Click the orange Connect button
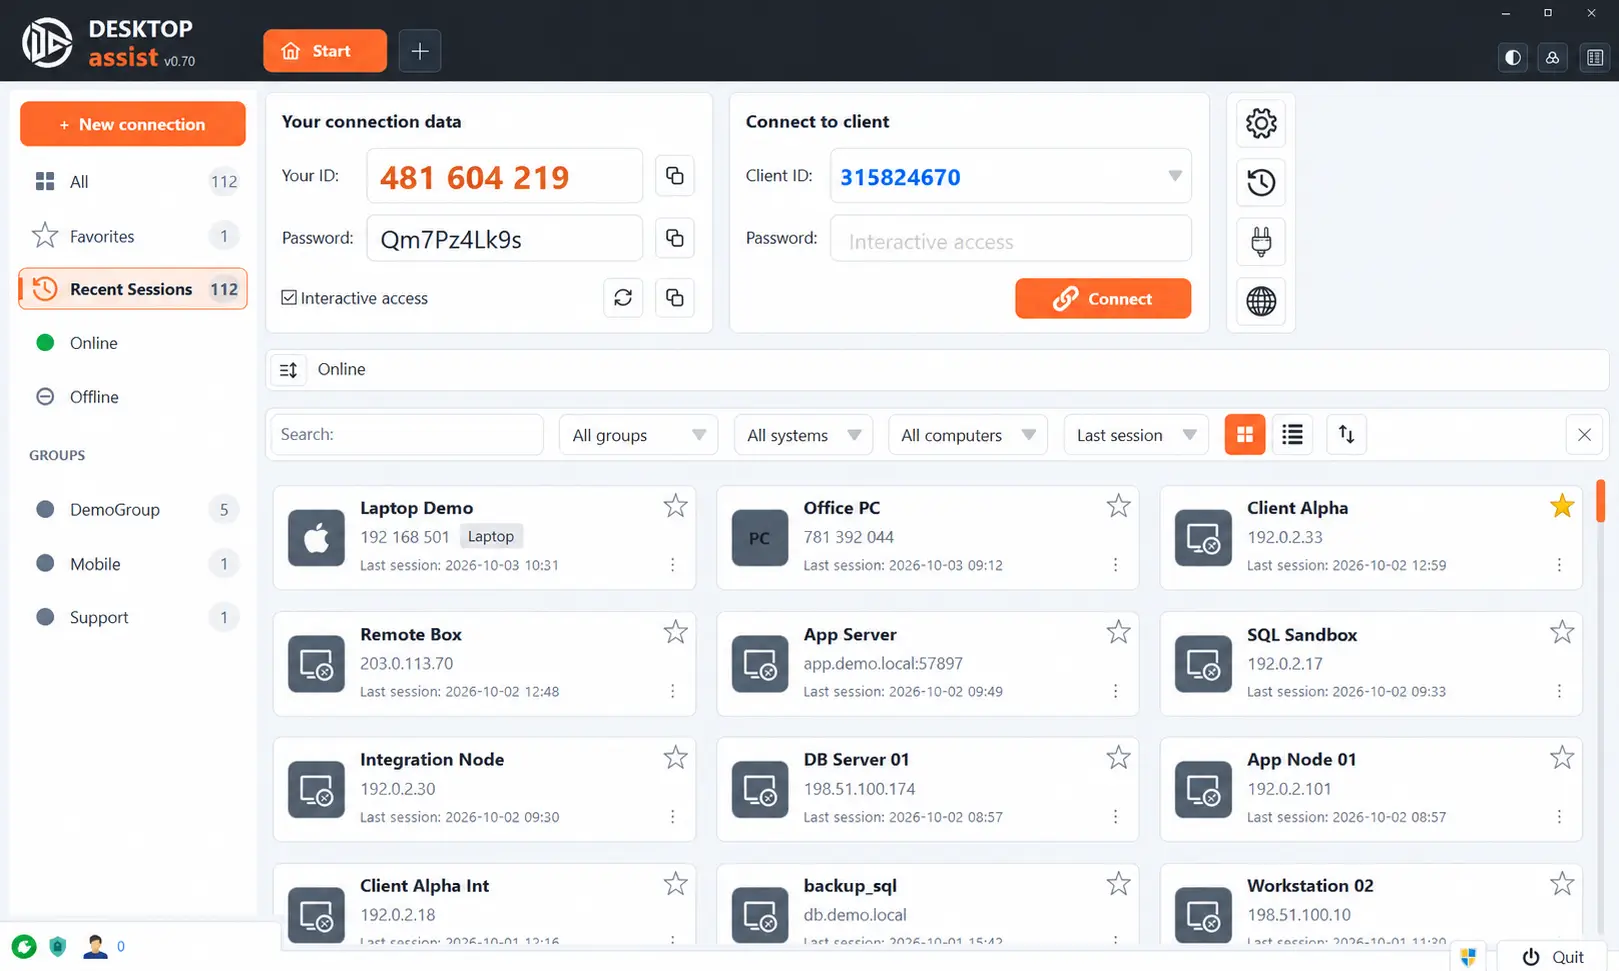The height and width of the screenshot is (971, 1619). [x=1103, y=298]
